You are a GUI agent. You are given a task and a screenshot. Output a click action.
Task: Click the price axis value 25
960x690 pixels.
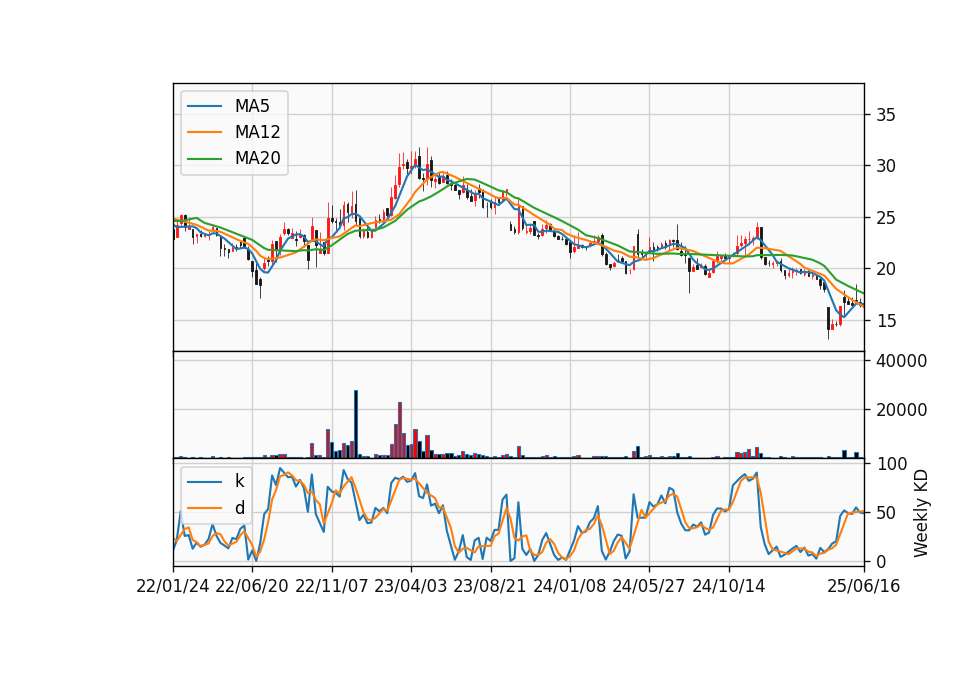pos(885,218)
